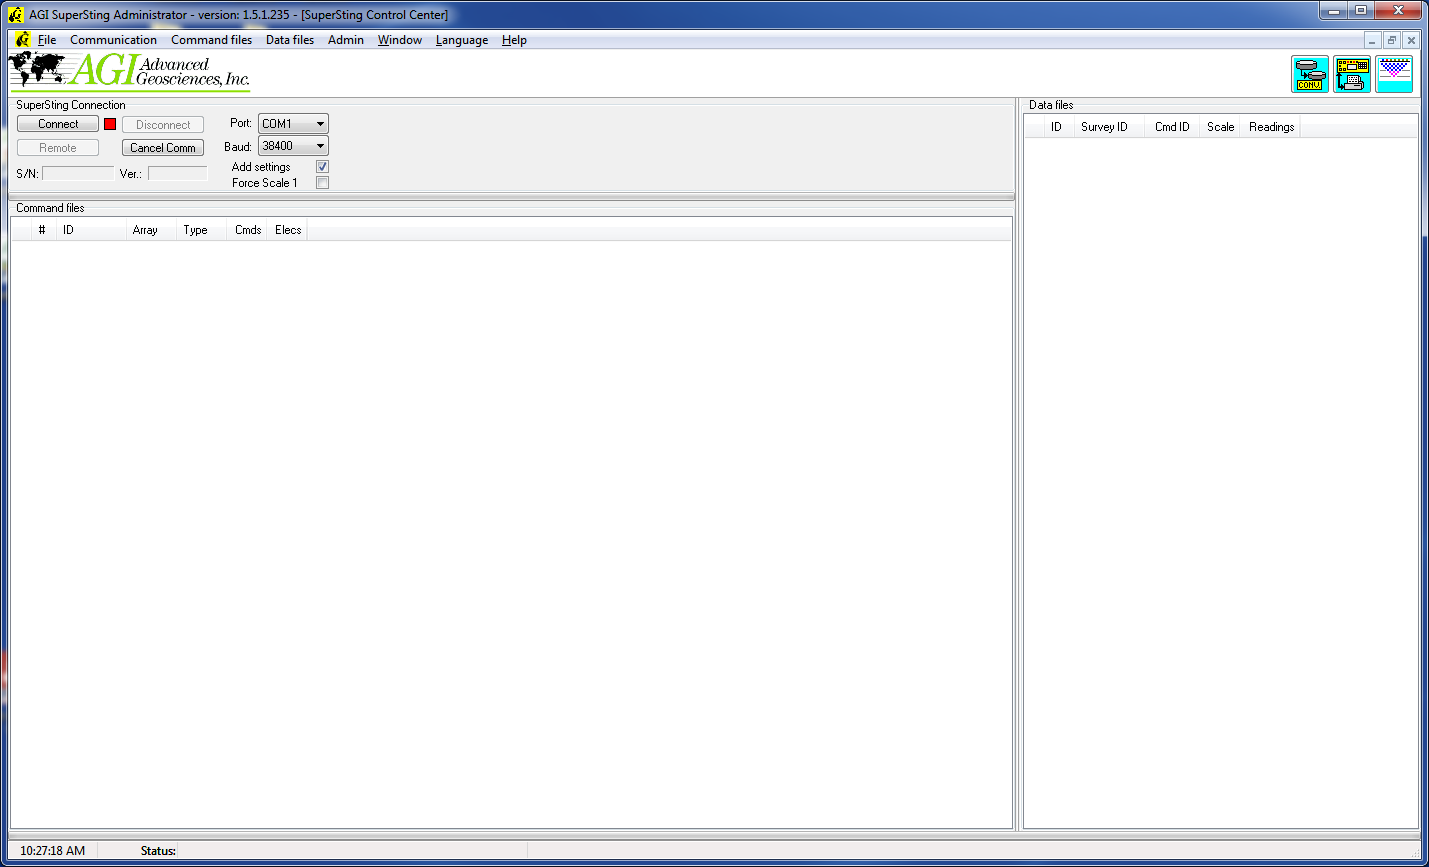Click the application icon in the menu bar
1429x867 pixels.
click(x=23, y=40)
